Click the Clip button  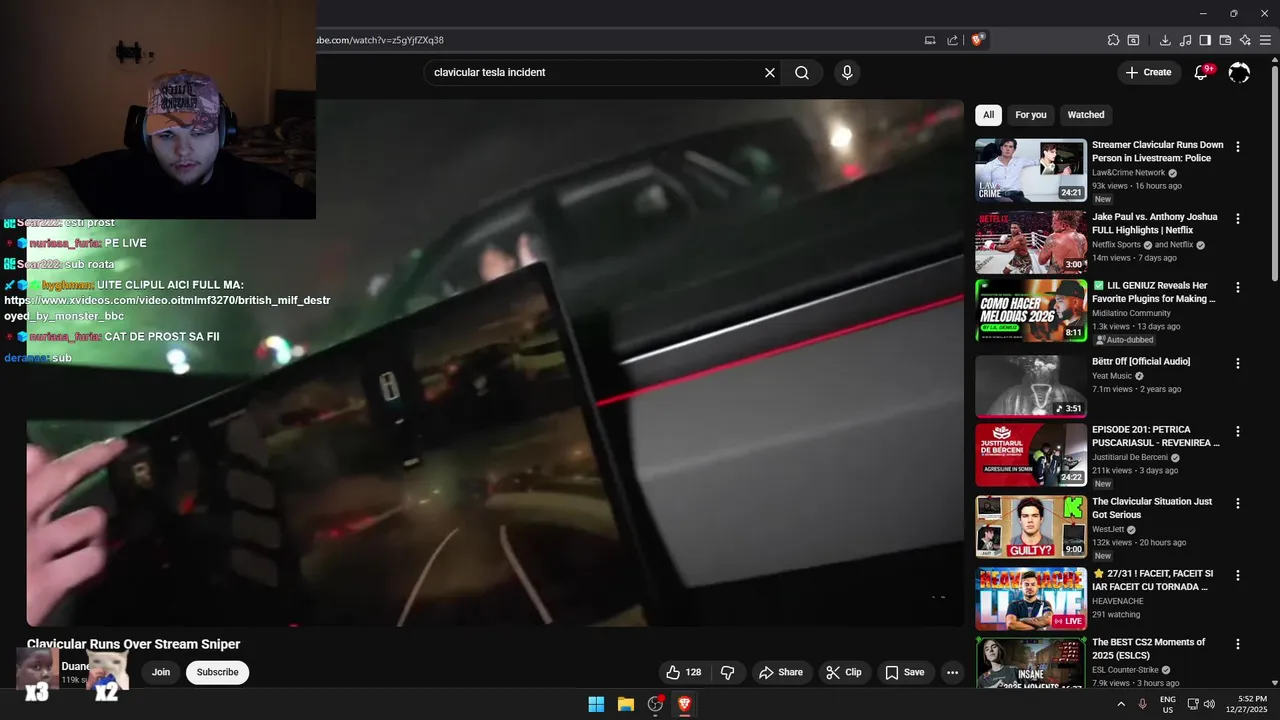pos(844,672)
